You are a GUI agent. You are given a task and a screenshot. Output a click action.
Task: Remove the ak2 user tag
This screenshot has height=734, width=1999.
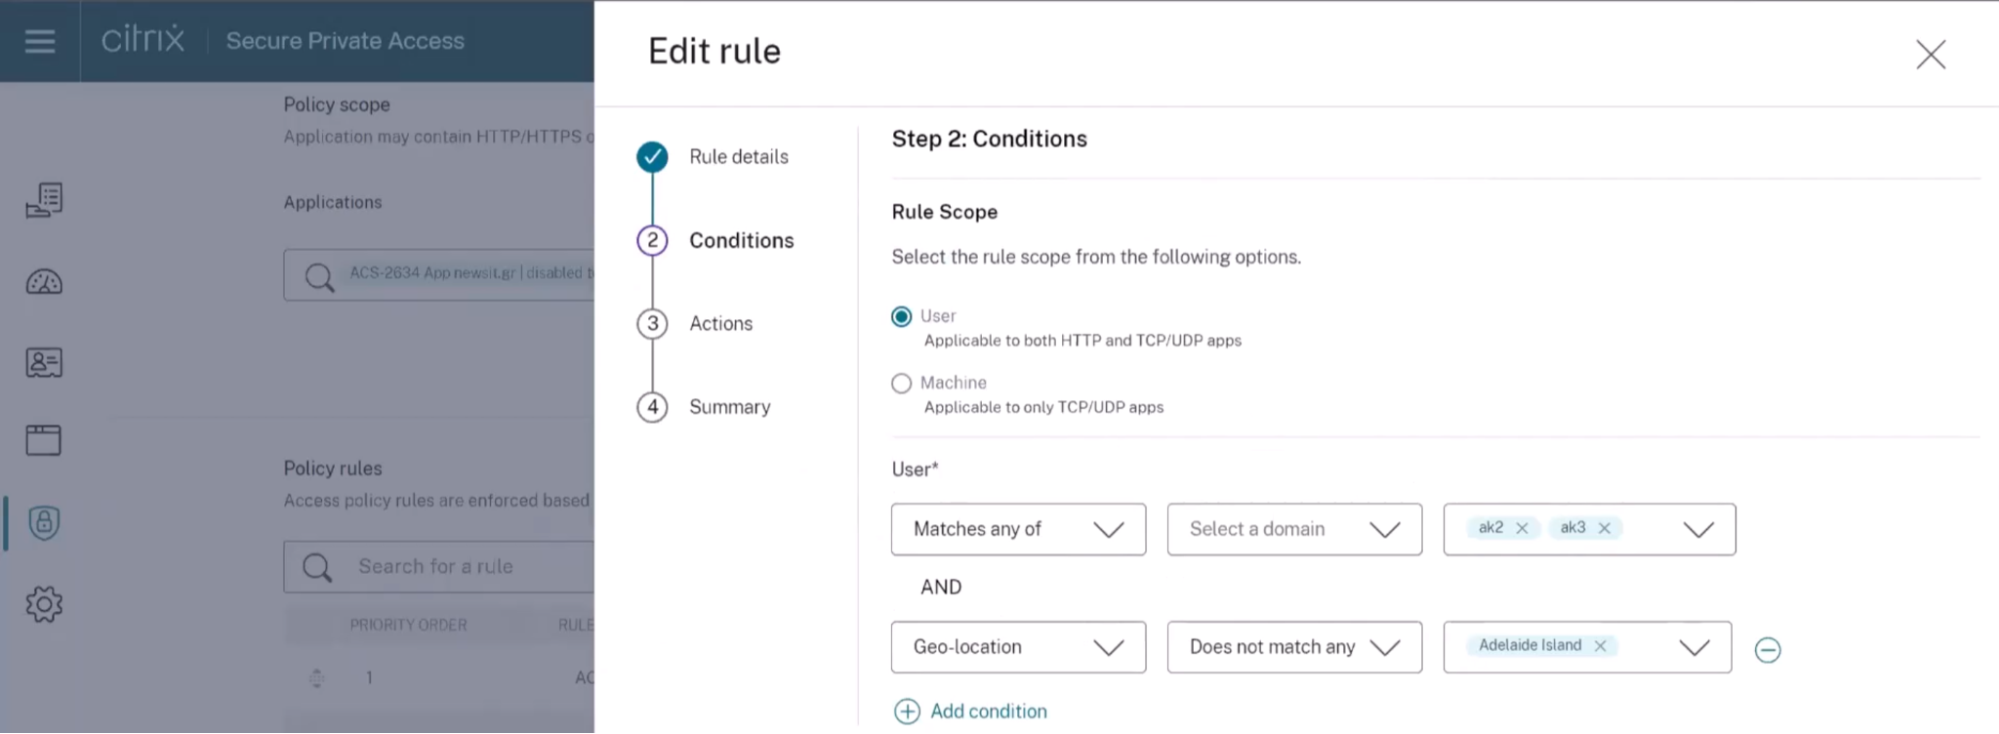pos(1522,528)
